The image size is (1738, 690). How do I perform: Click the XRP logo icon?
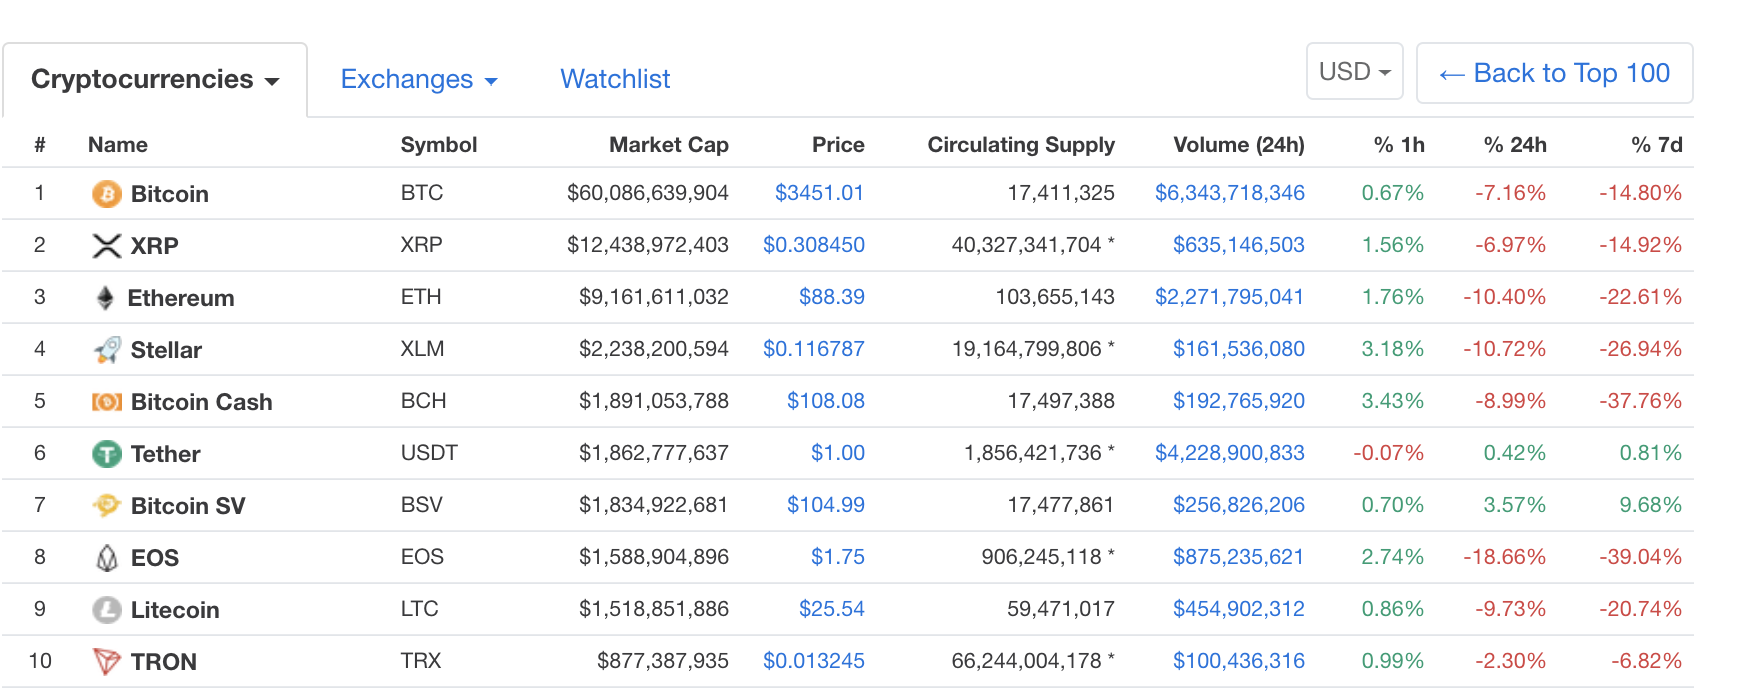(106, 246)
